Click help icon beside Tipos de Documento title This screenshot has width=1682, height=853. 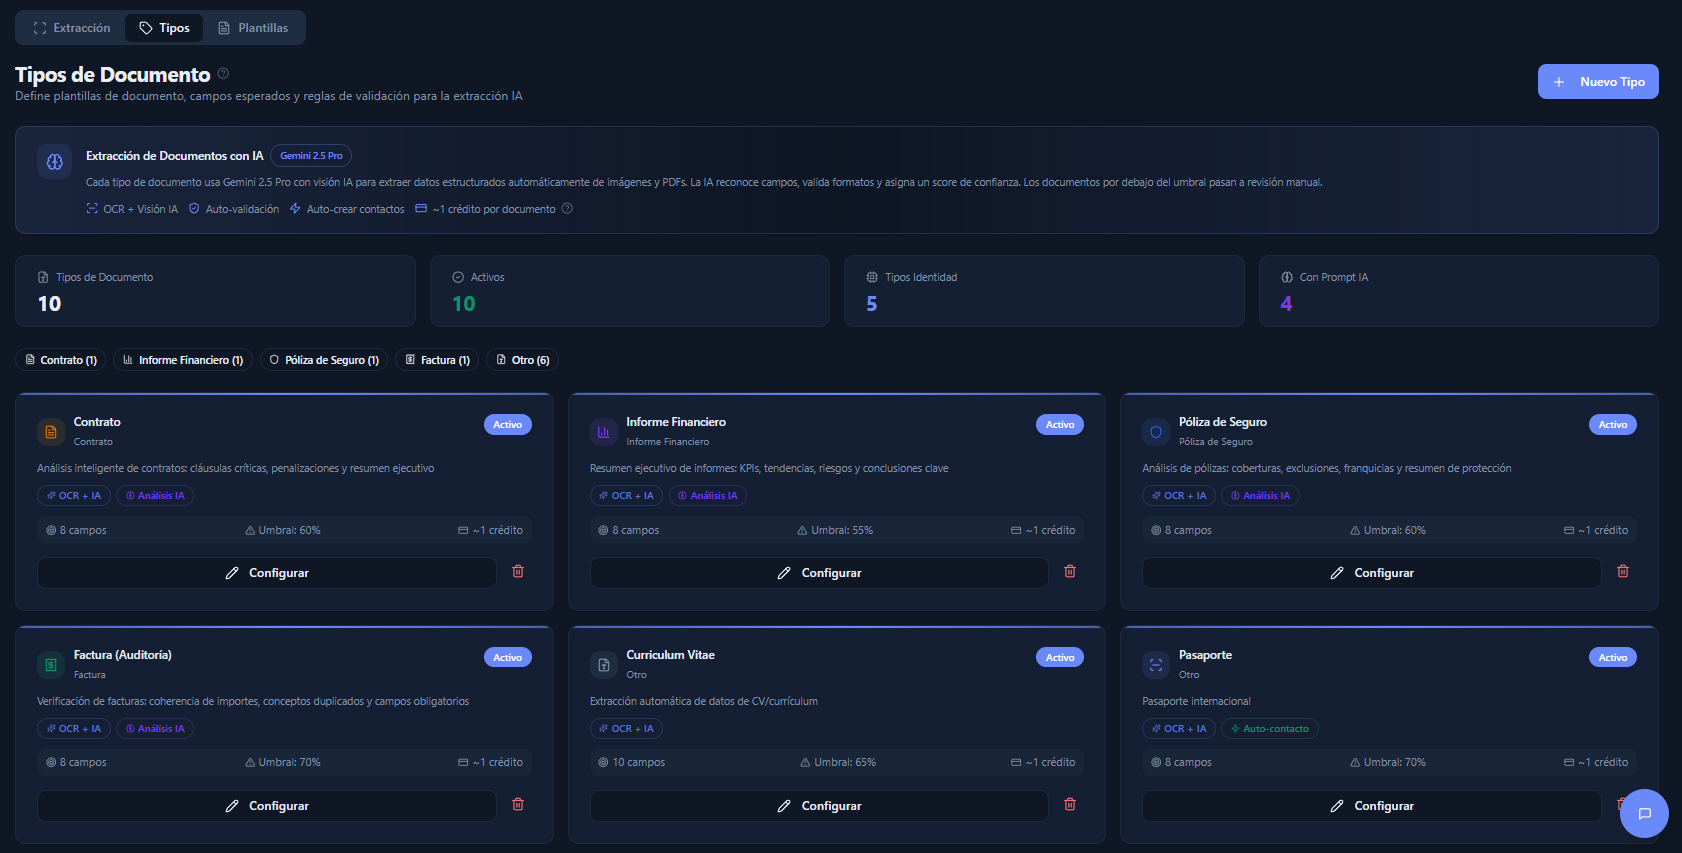click(x=223, y=73)
